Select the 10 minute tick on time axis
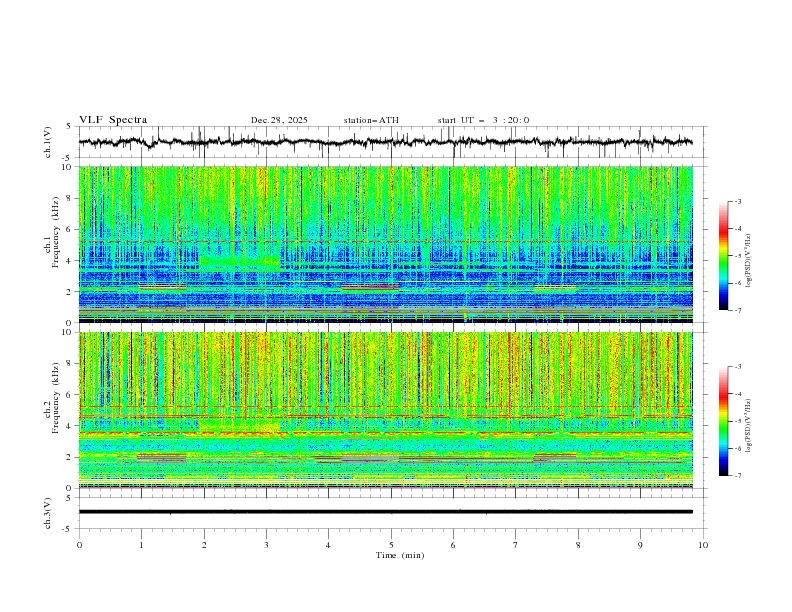This screenshot has height=612, width=792. click(703, 544)
